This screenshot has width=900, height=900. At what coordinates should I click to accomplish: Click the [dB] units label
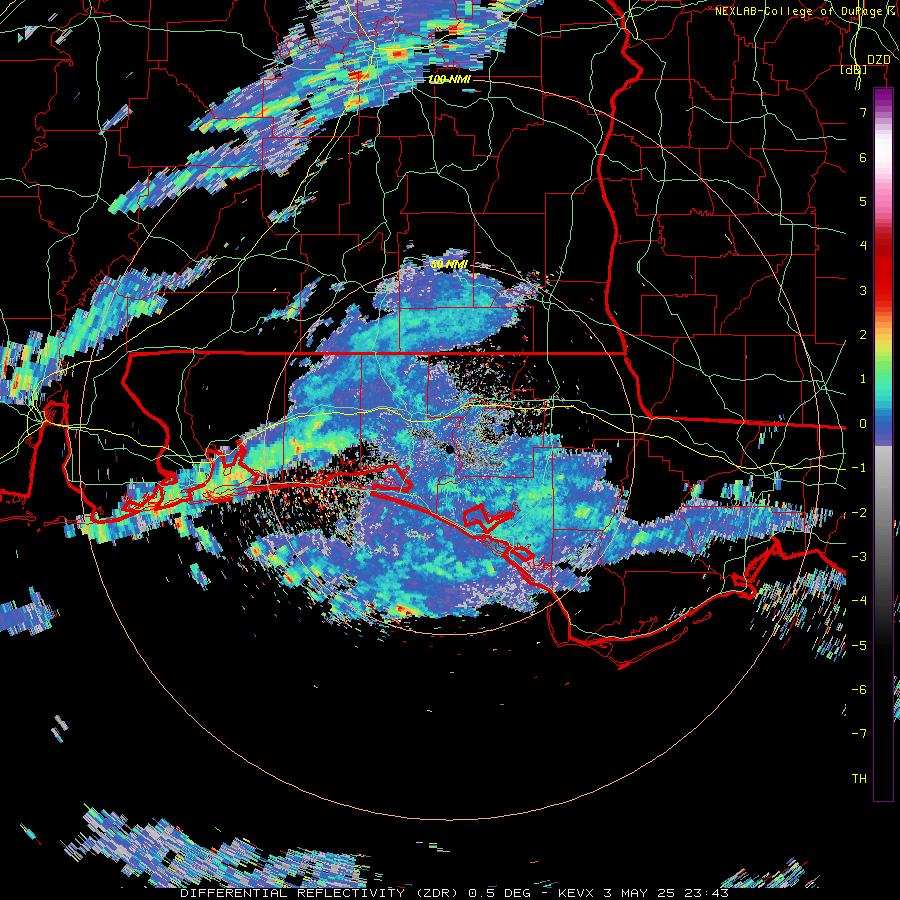pyautogui.click(x=854, y=70)
